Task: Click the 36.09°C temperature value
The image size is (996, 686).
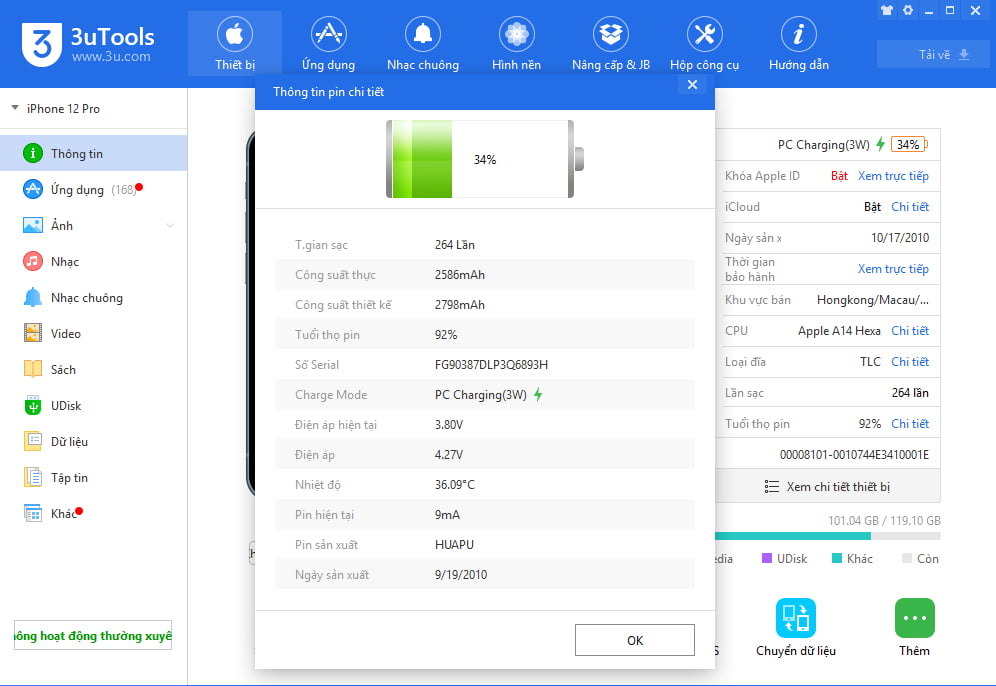Action: coord(454,485)
